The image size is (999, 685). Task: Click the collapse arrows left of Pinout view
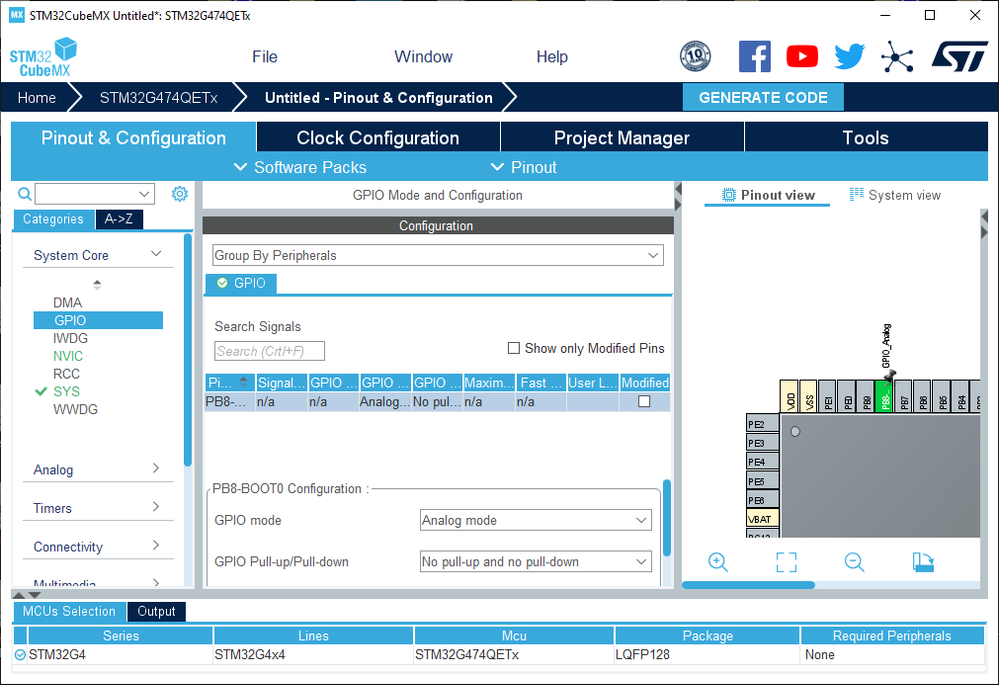(x=678, y=196)
